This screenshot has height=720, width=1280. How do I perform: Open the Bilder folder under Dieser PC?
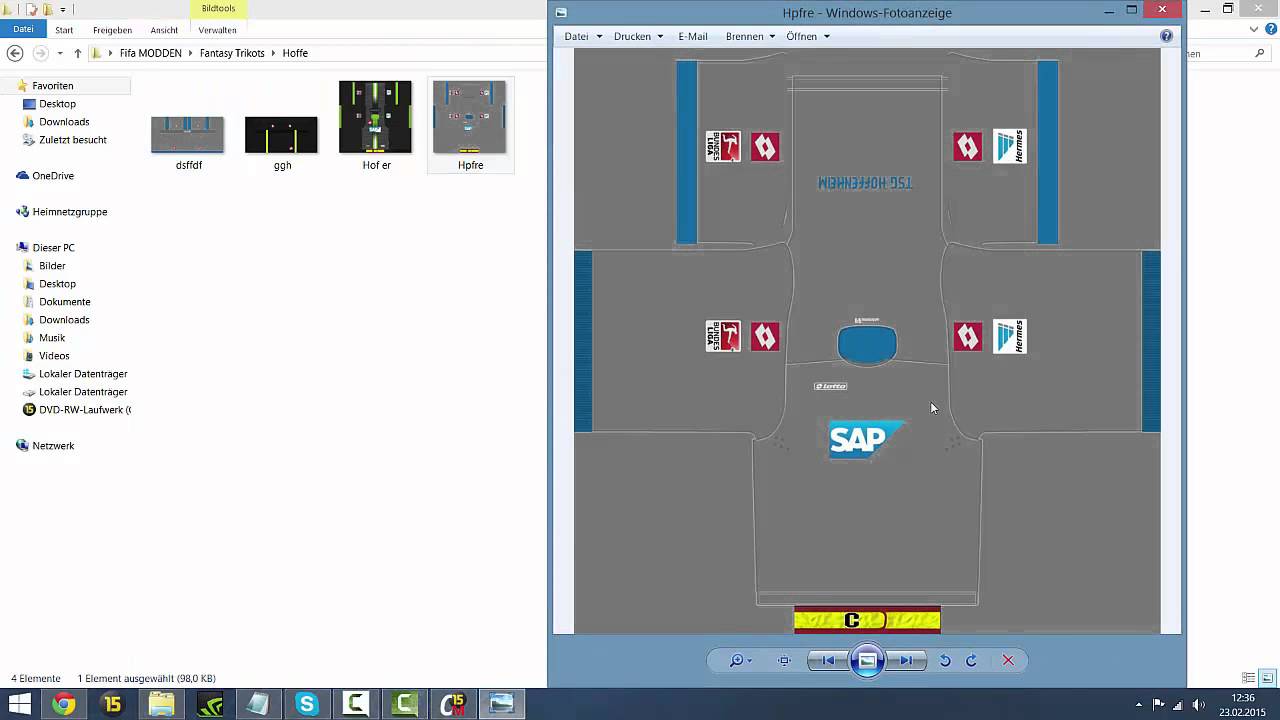[52, 266]
